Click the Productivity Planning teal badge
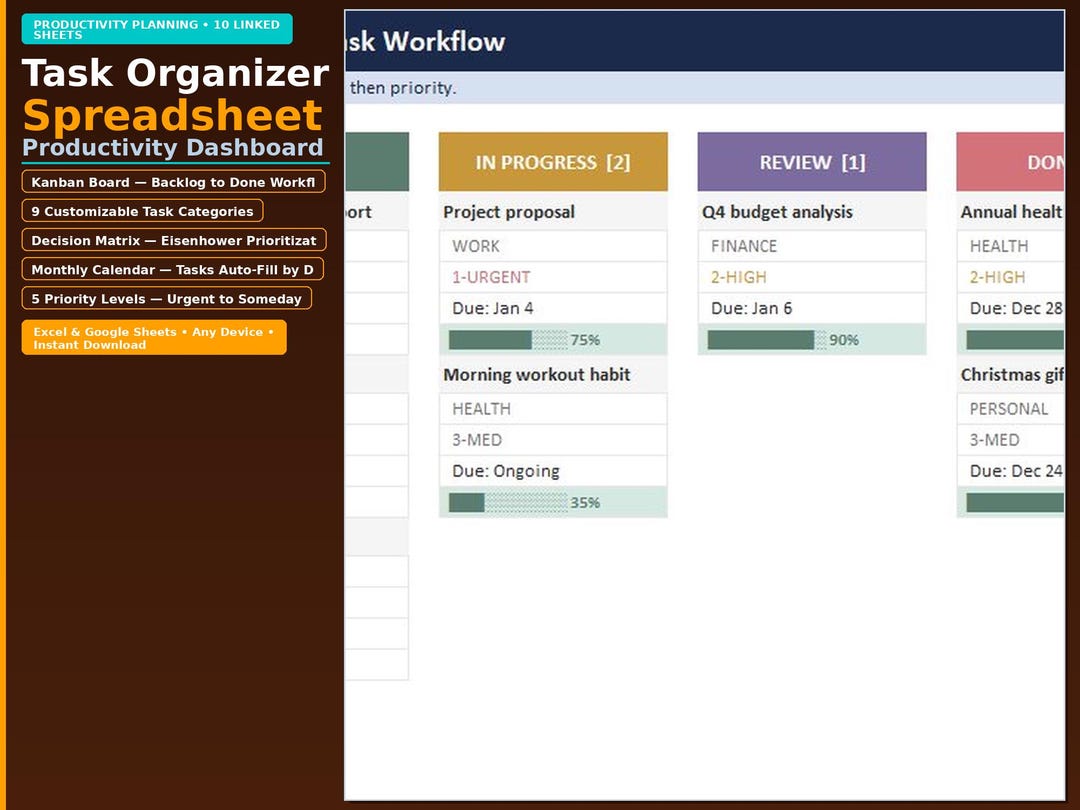The height and width of the screenshot is (810, 1080). (157, 29)
